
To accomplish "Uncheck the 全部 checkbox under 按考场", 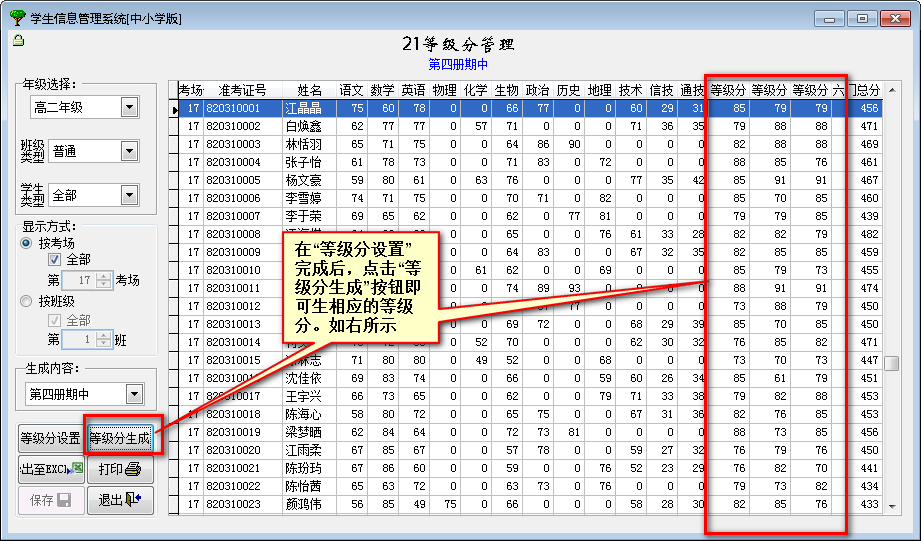I will point(55,260).
